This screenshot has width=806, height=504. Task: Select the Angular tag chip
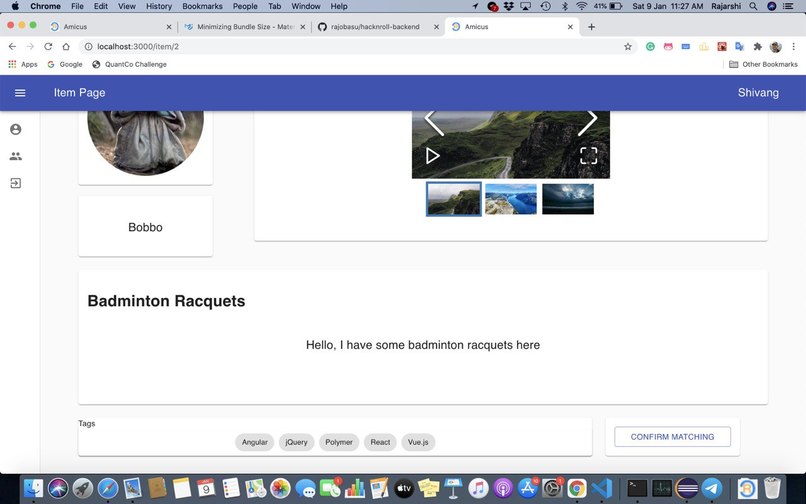click(254, 442)
